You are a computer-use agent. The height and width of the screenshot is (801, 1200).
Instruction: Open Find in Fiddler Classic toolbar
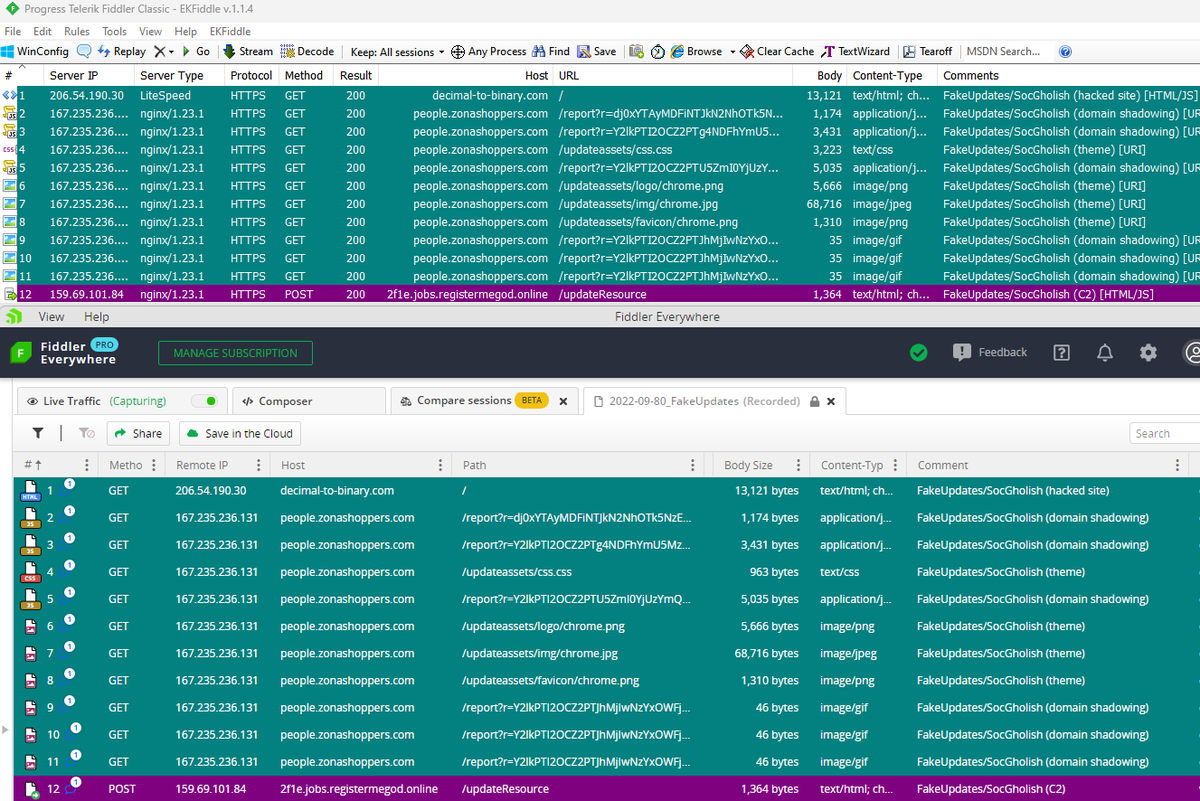[x=551, y=51]
